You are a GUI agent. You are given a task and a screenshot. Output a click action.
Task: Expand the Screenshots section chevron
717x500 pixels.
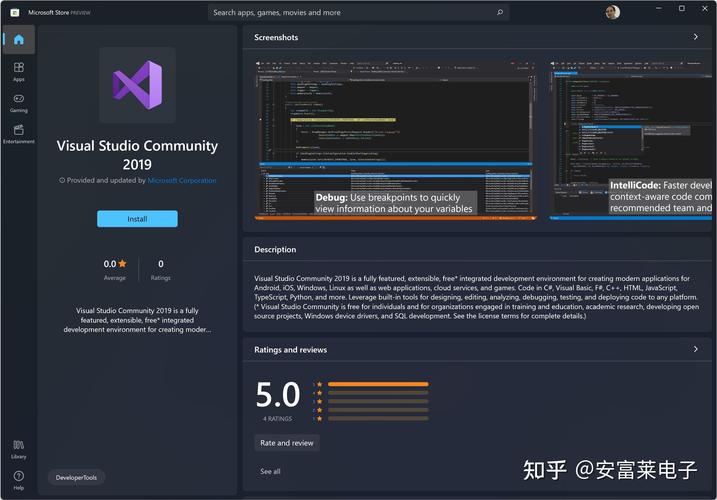coord(696,37)
